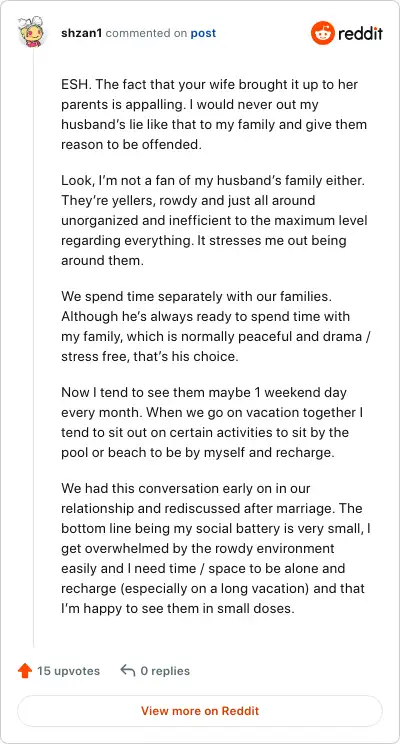Open the shzan1 username link
This screenshot has height=744, width=400.
[x=82, y=33]
